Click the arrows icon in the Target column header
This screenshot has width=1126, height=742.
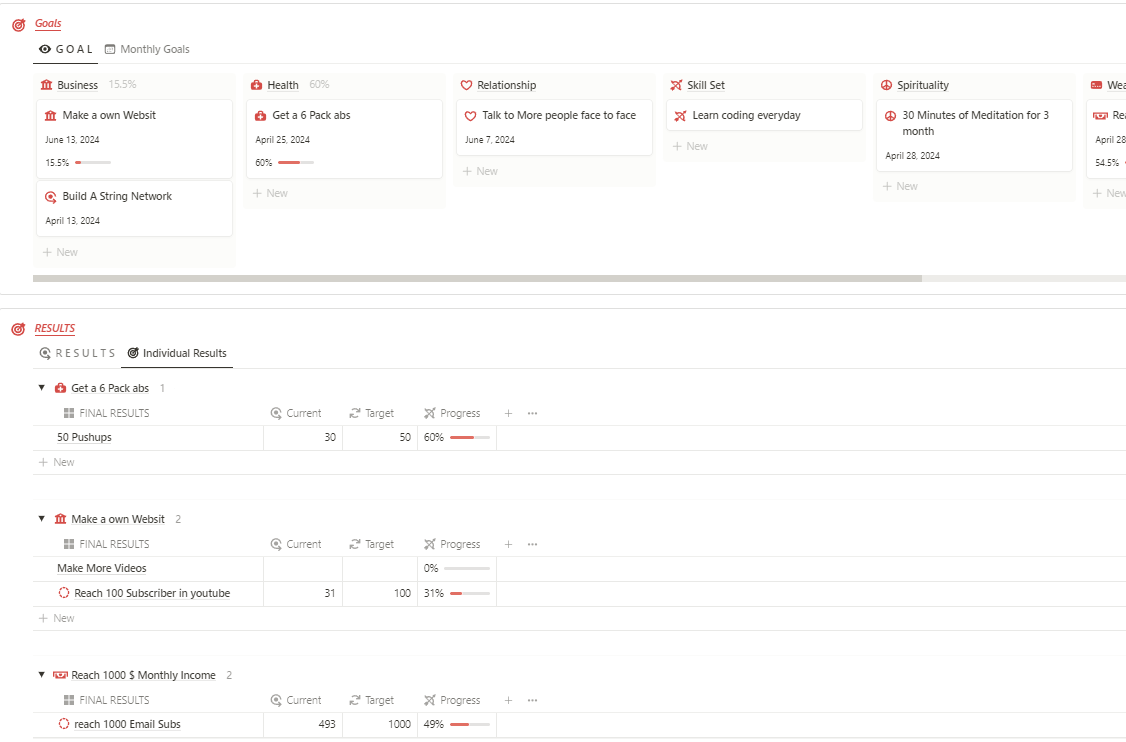click(x=355, y=412)
